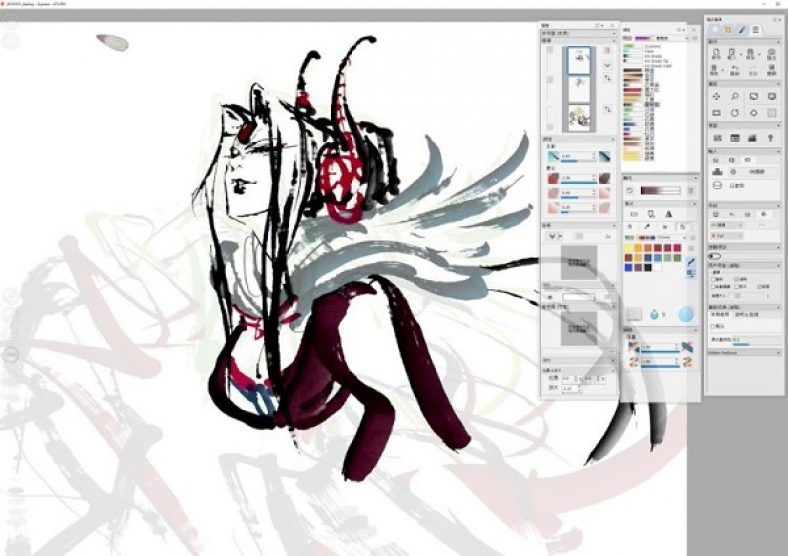Viewport: 788px width, 556px height.
Task: Click the bucket icon left of the letter A
Action: click(651, 214)
